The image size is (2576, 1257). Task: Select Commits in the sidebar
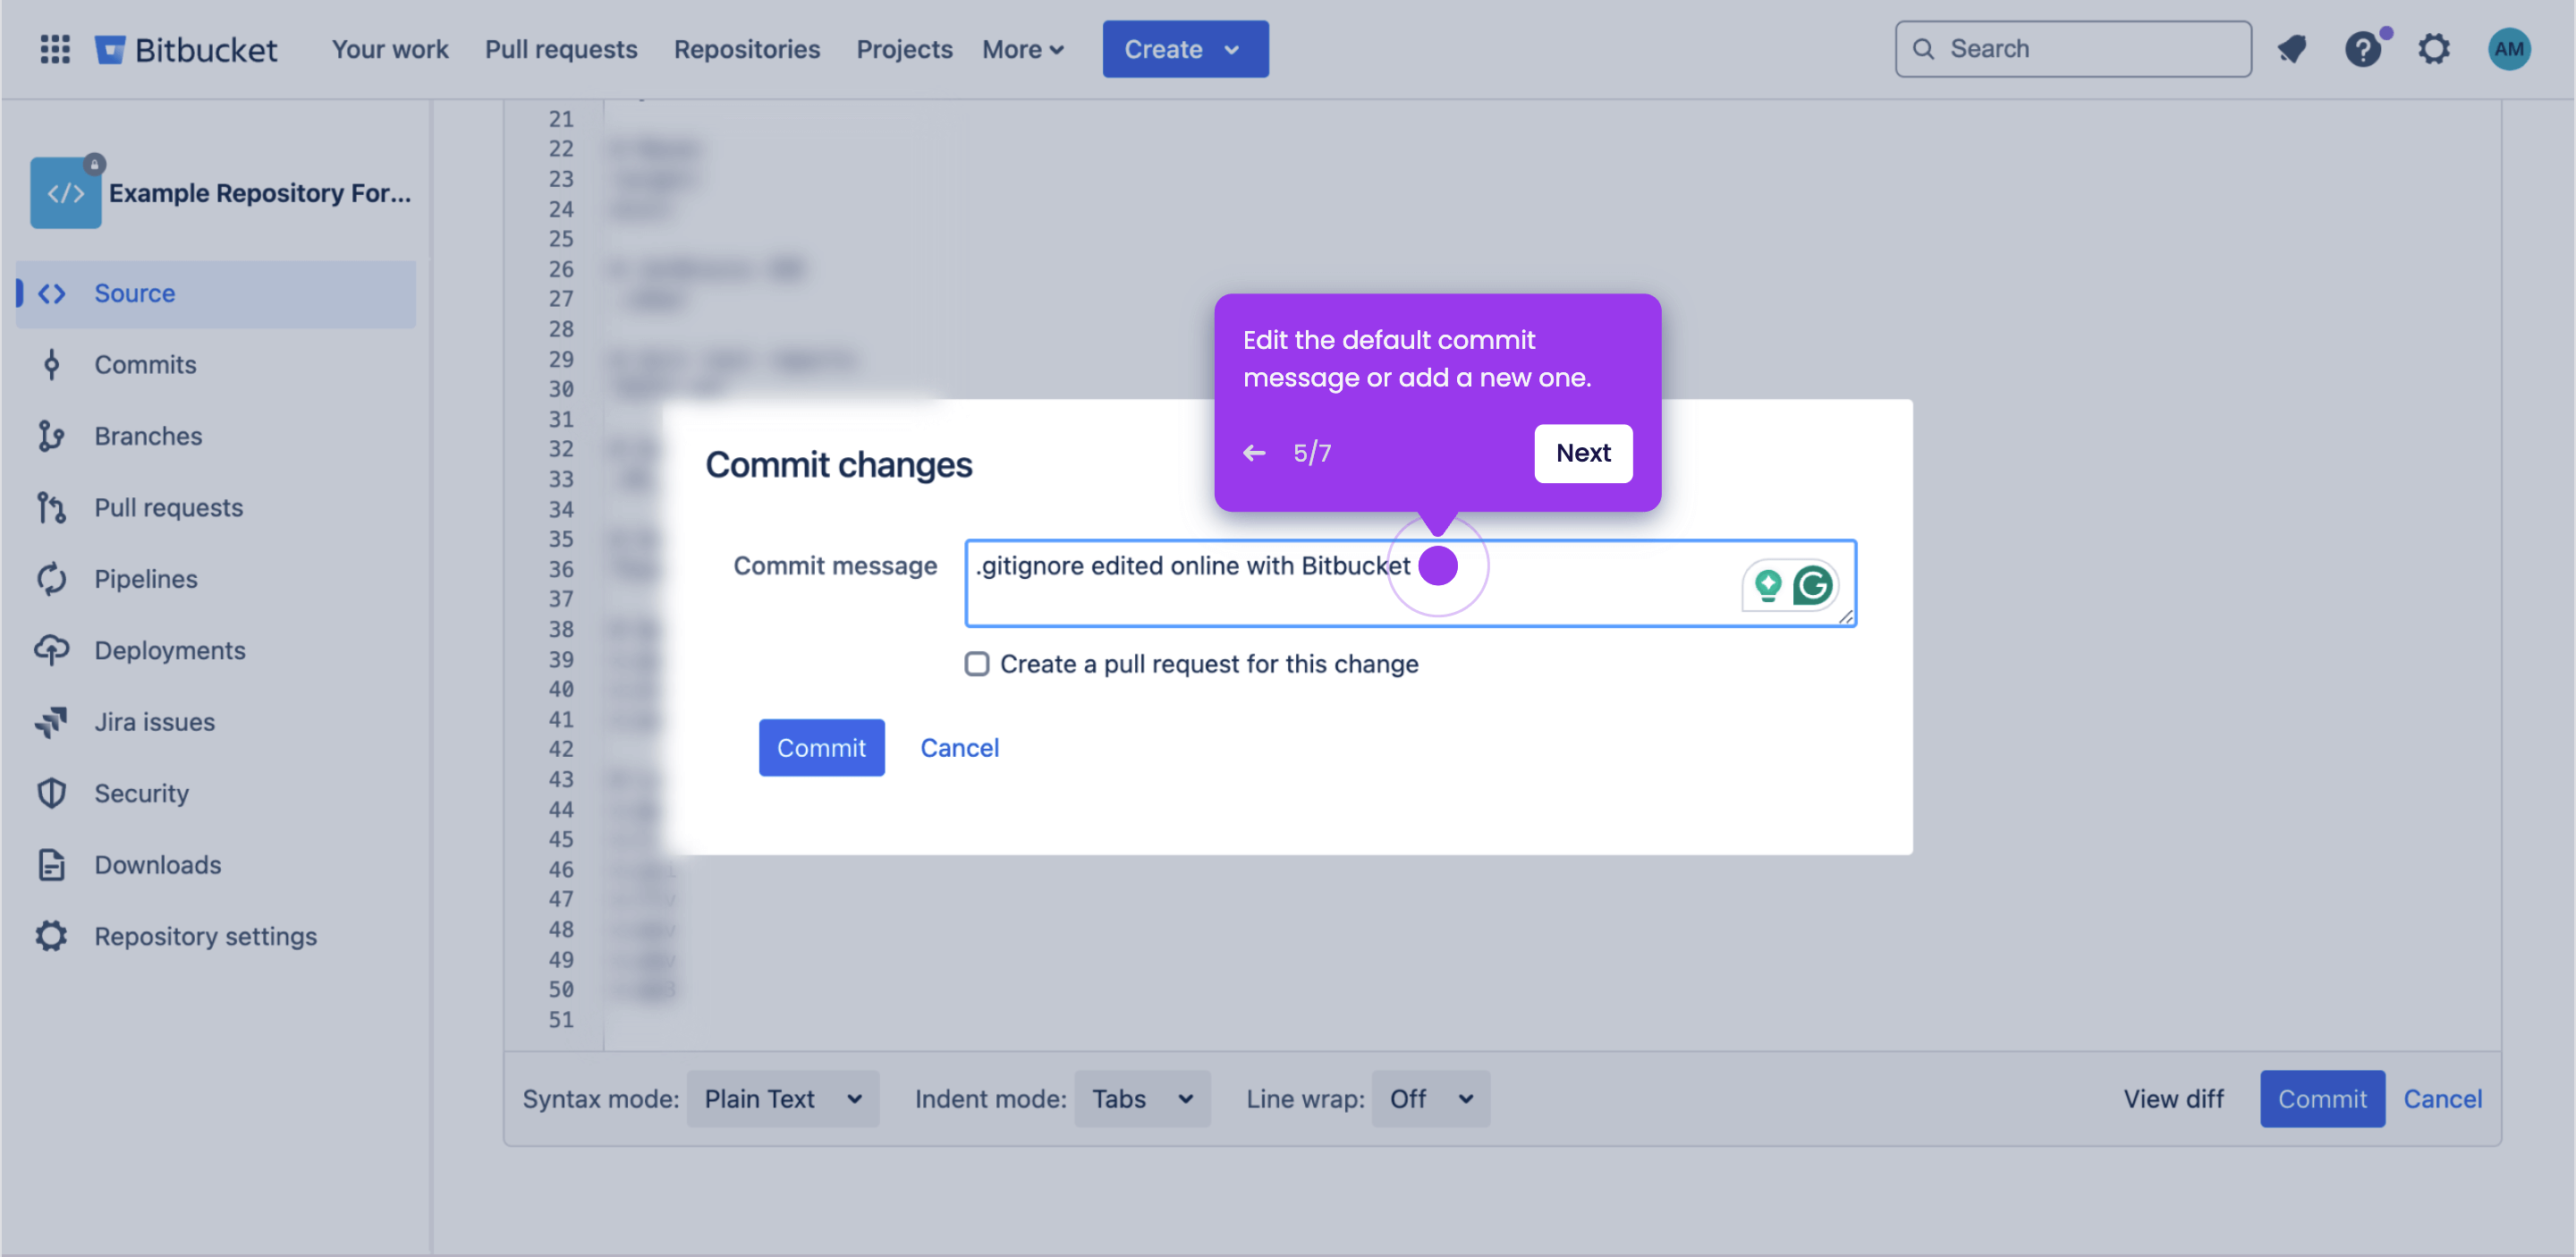click(216, 364)
